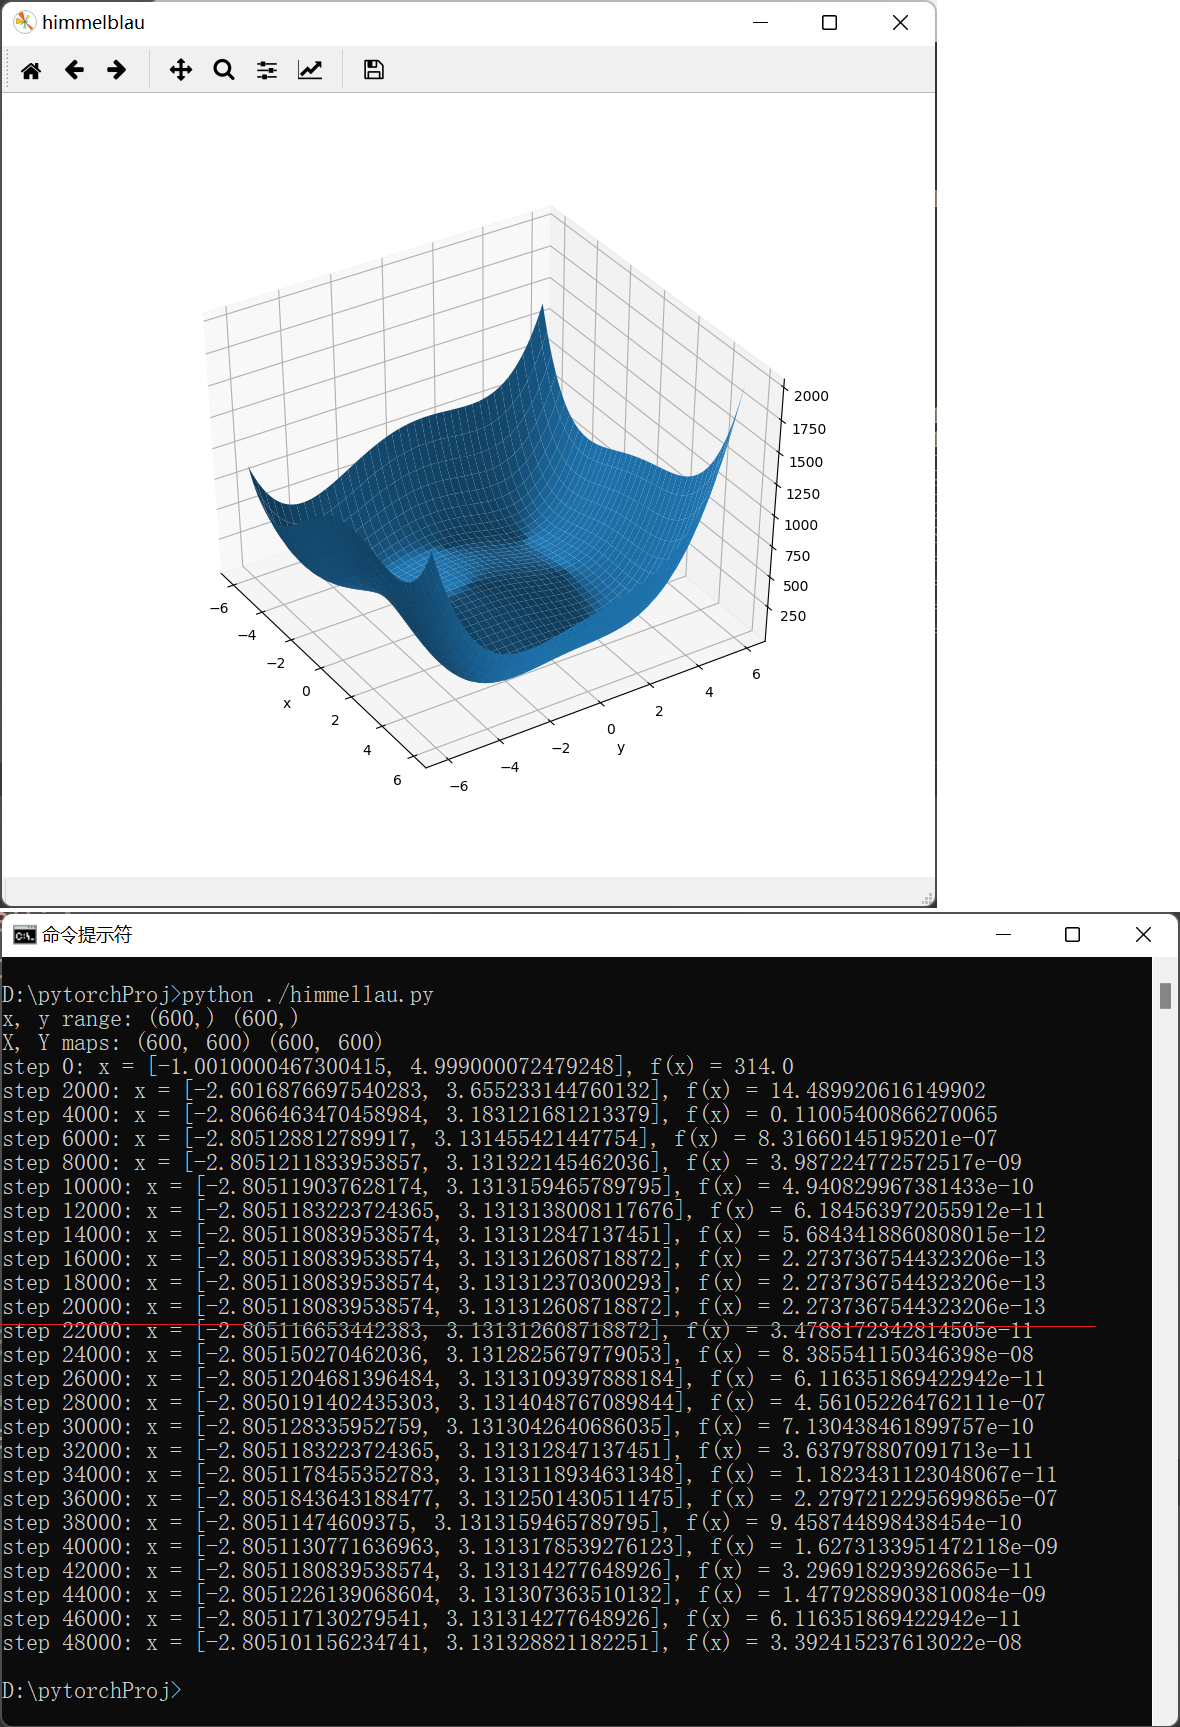Minimize the command prompt window
The width and height of the screenshot is (1180, 1727).
point(1004,934)
